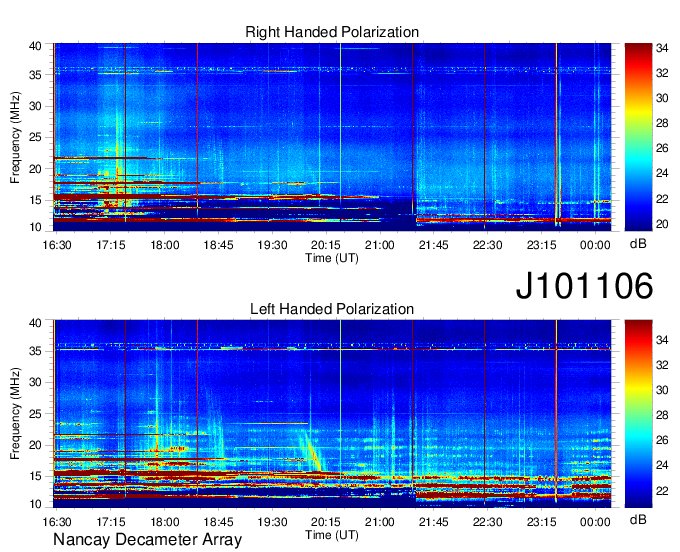Click the "00:00" time tick of bottom plot
Screen dimensions: 680x552
pyautogui.click(x=595, y=522)
